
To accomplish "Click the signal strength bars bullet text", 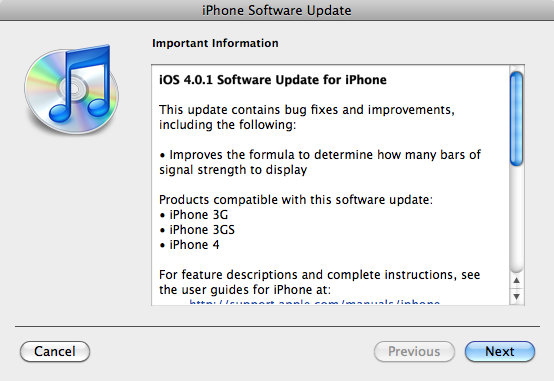I will pyautogui.click(x=320, y=162).
